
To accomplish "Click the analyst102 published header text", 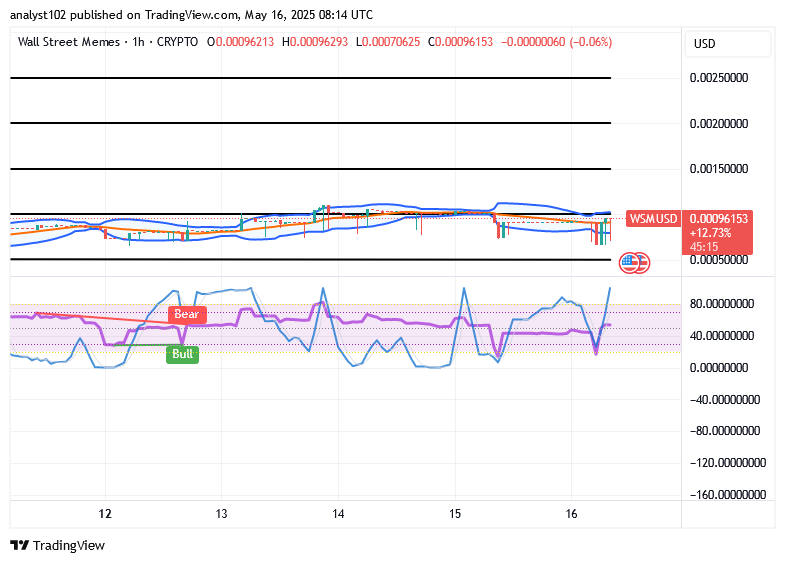I will coord(191,15).
